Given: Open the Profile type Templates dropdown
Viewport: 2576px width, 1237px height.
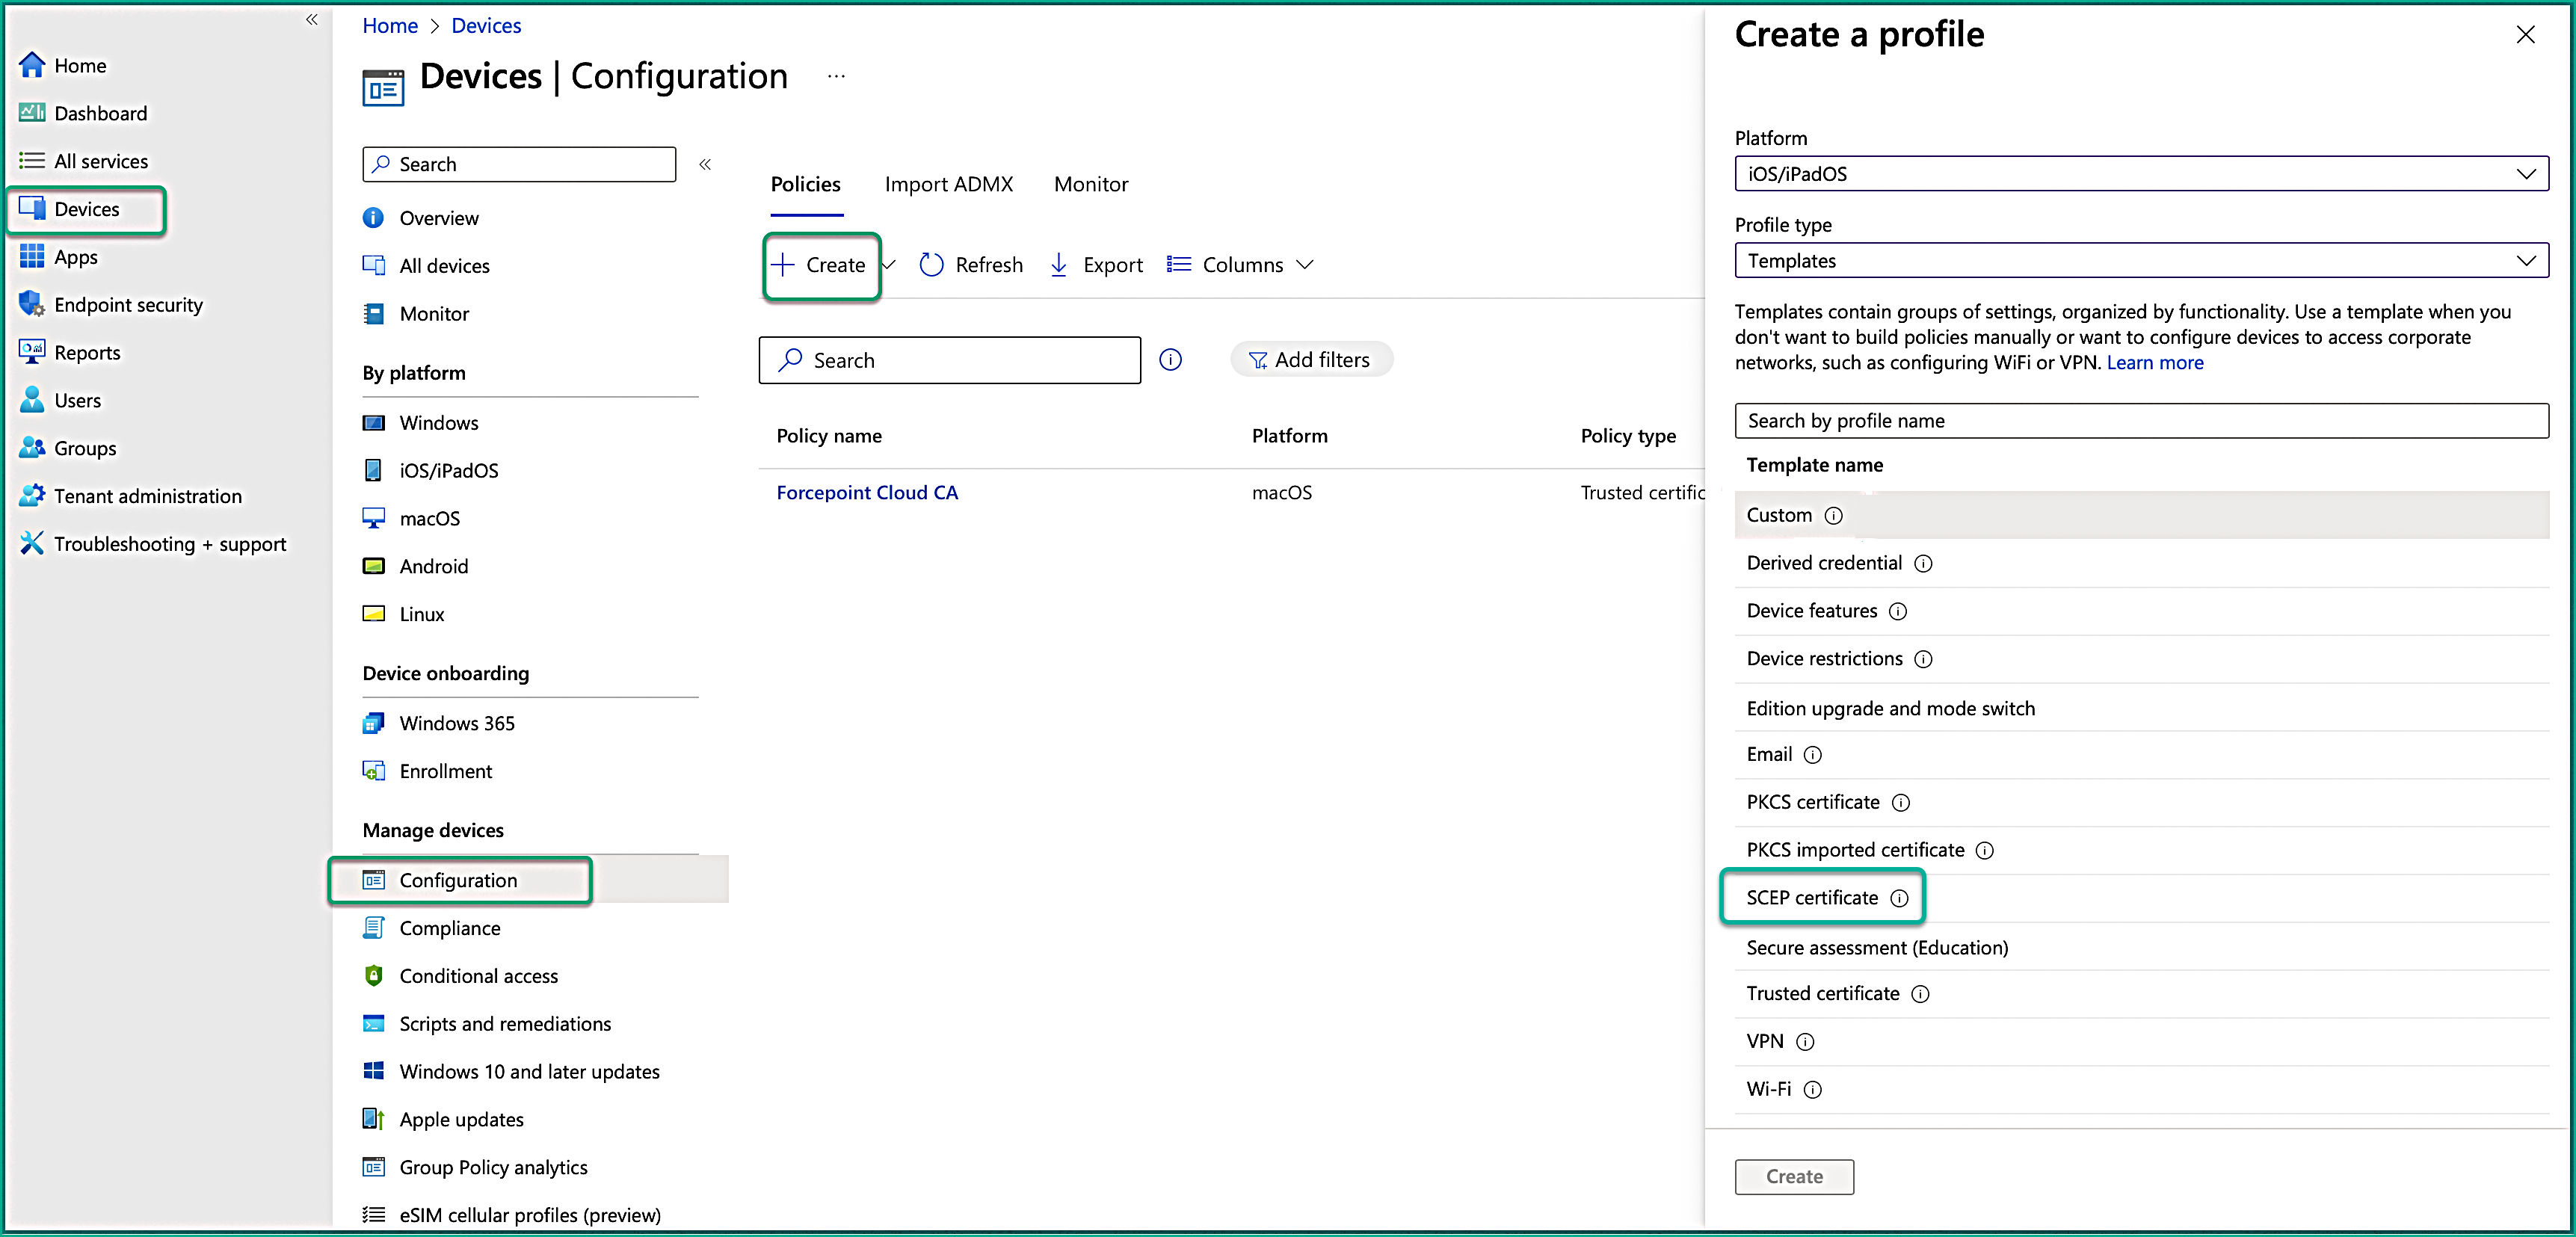Looking at the screenshot, I should click(x=2140, y=261).
